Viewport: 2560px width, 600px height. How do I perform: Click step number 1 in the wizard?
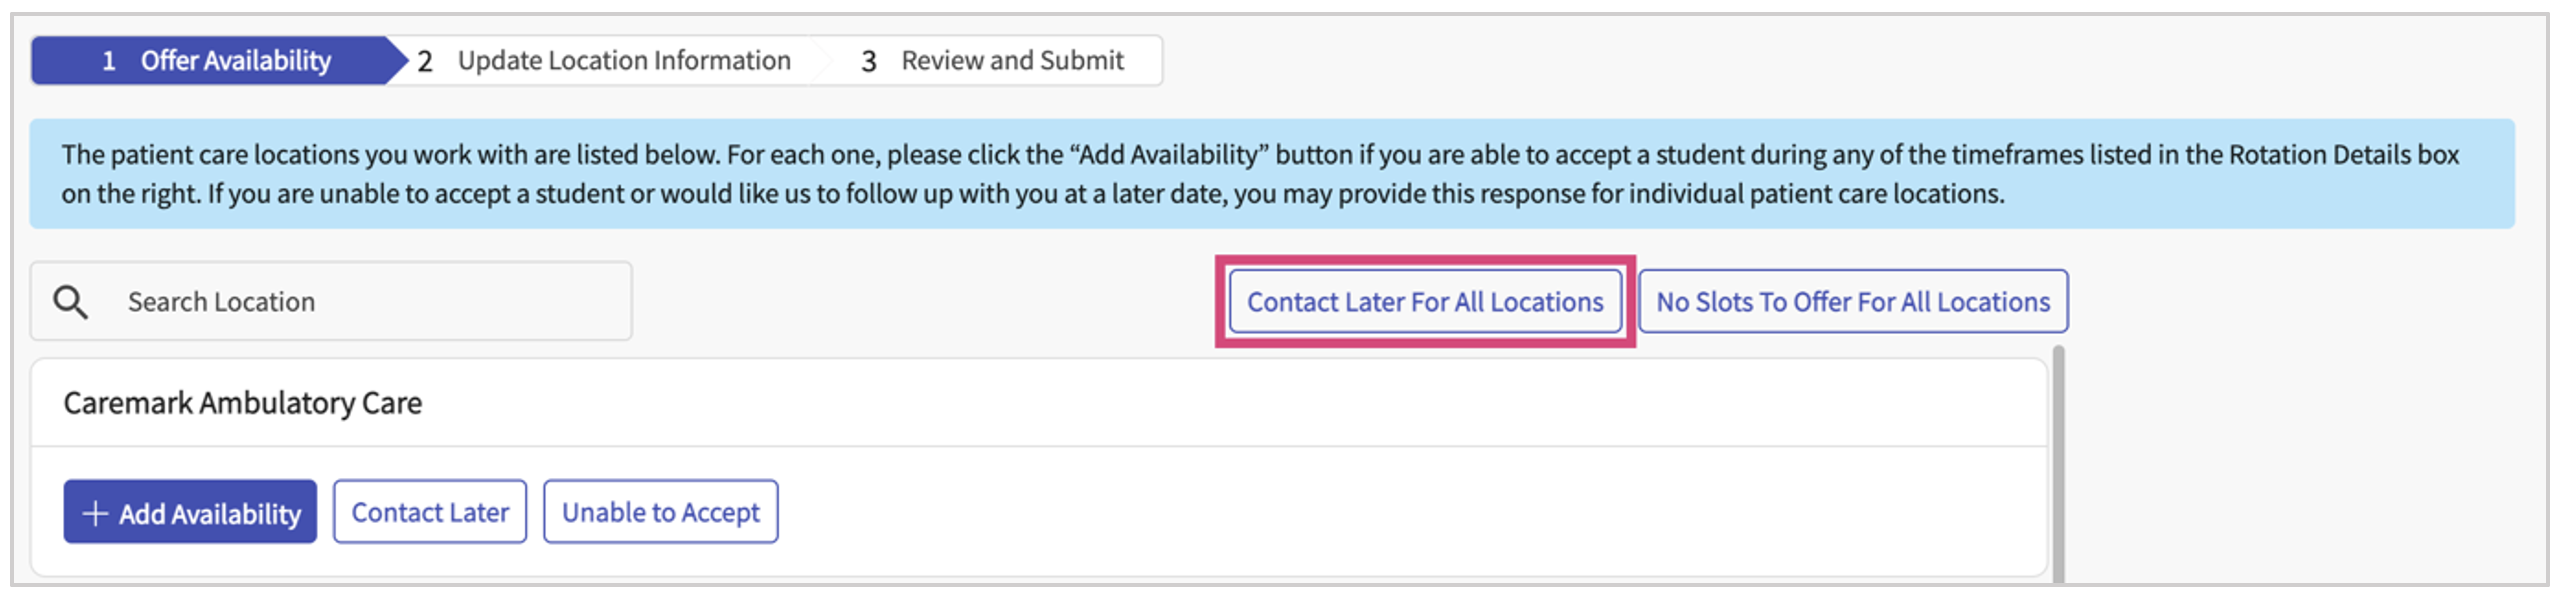click(x=109, y=62)
